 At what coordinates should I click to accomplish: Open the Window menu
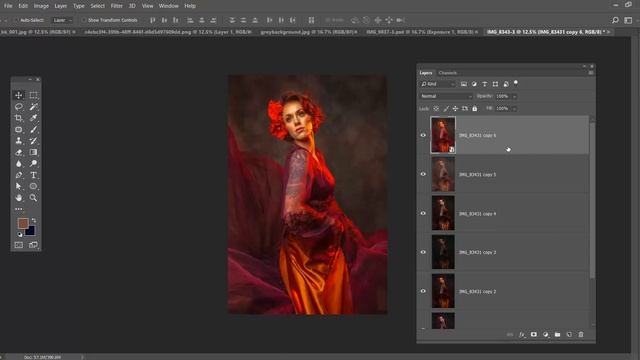point(168,6)
